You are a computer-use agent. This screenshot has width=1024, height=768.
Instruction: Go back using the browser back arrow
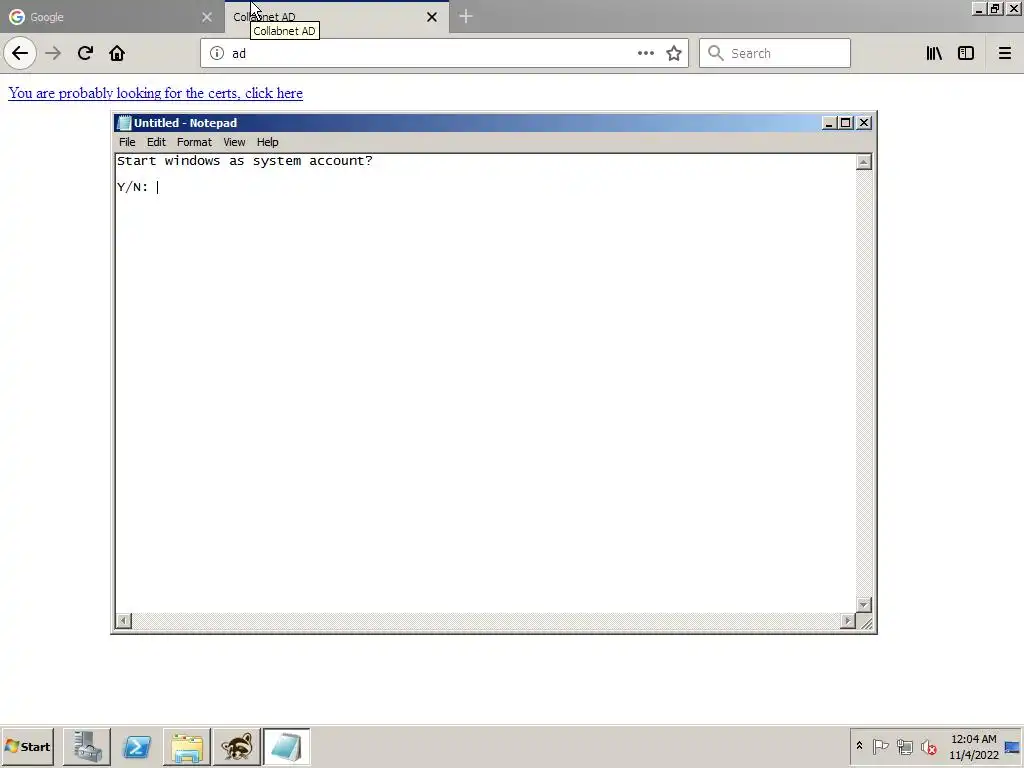coord(20,53)
